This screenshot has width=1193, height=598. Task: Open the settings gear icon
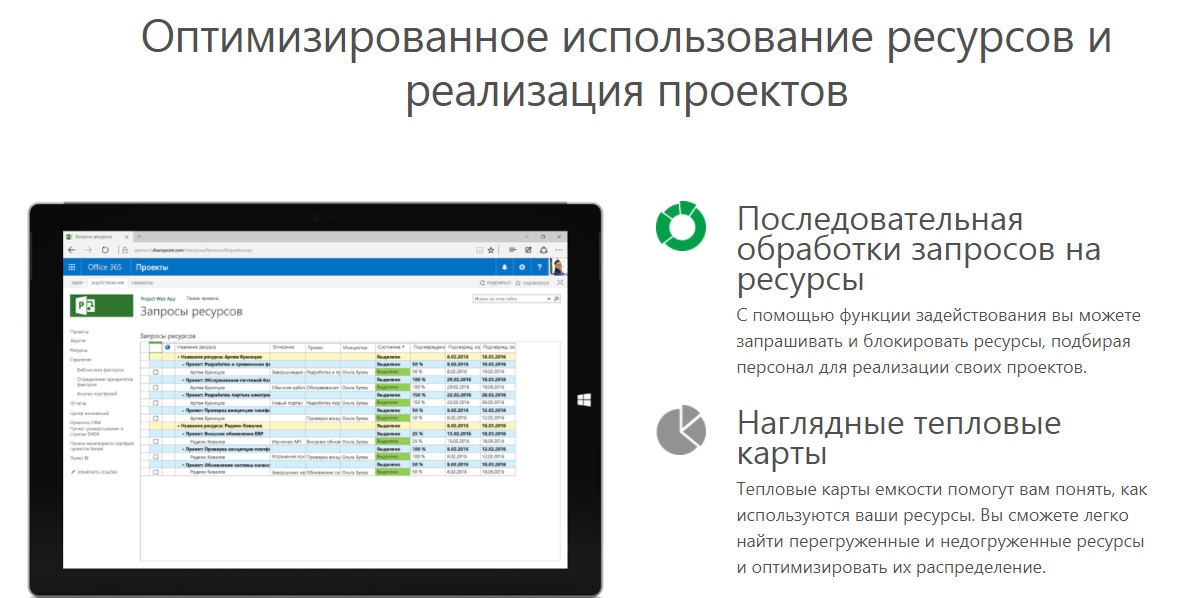pos(521,266)
